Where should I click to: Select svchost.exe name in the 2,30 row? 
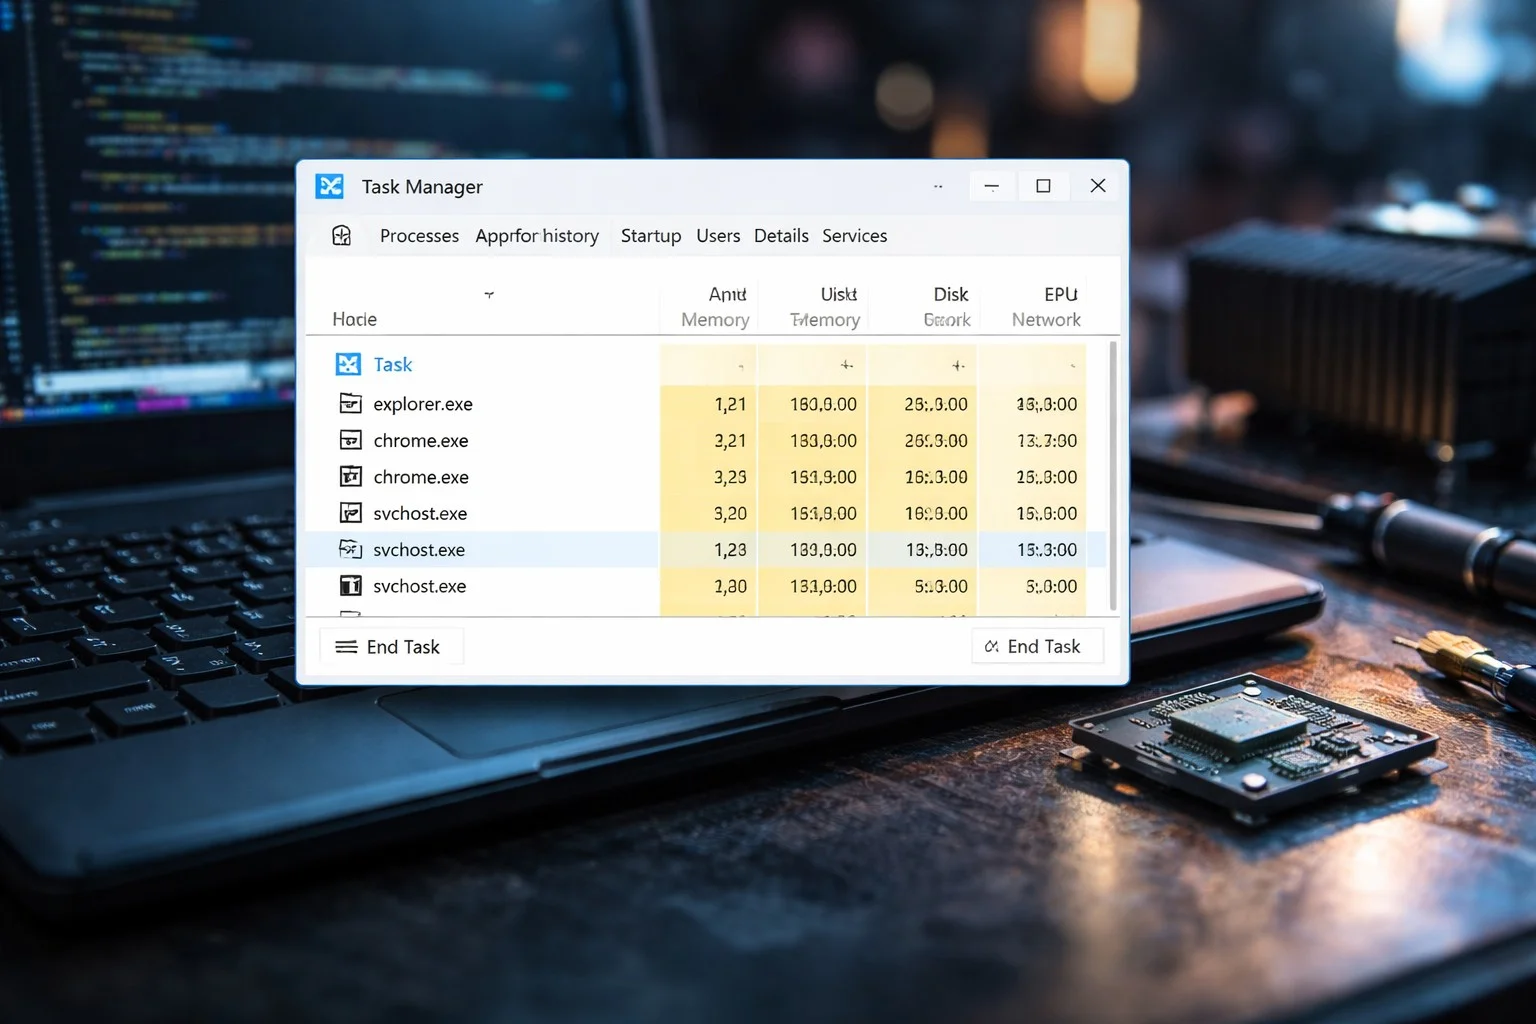pos(420,586)
